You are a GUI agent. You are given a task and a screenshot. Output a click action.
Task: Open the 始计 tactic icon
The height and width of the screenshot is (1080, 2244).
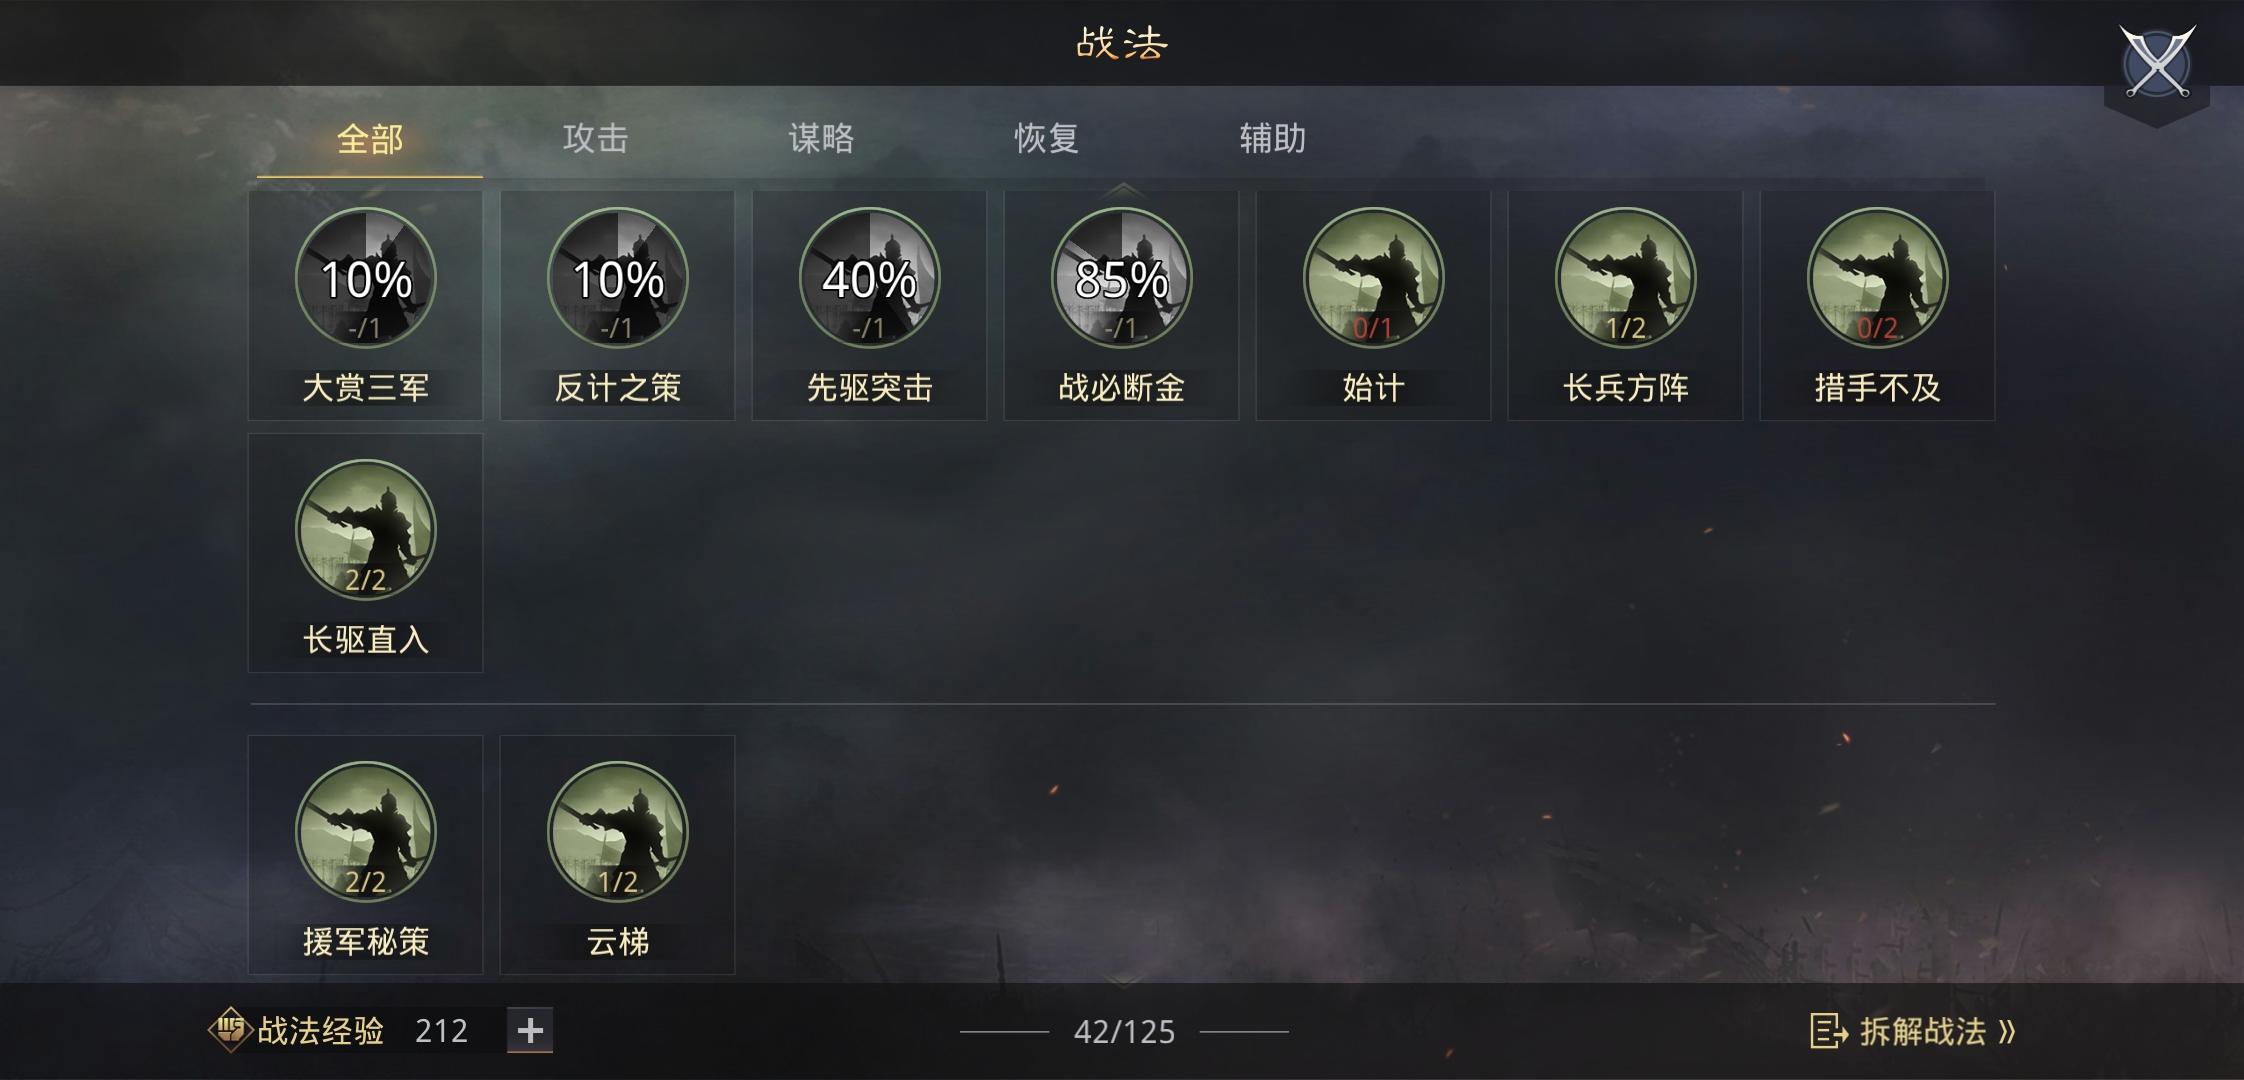click(1373, 278)
